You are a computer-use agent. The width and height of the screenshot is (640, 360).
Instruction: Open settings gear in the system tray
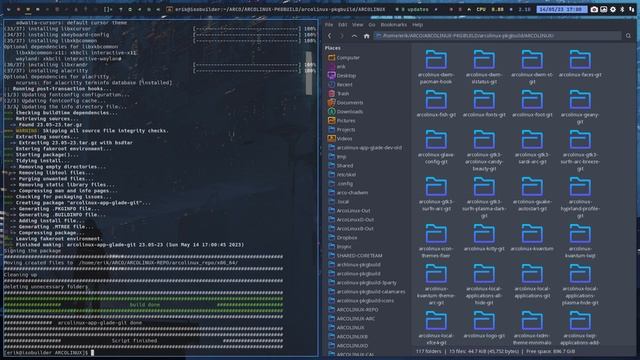click(x=613, y=9)
